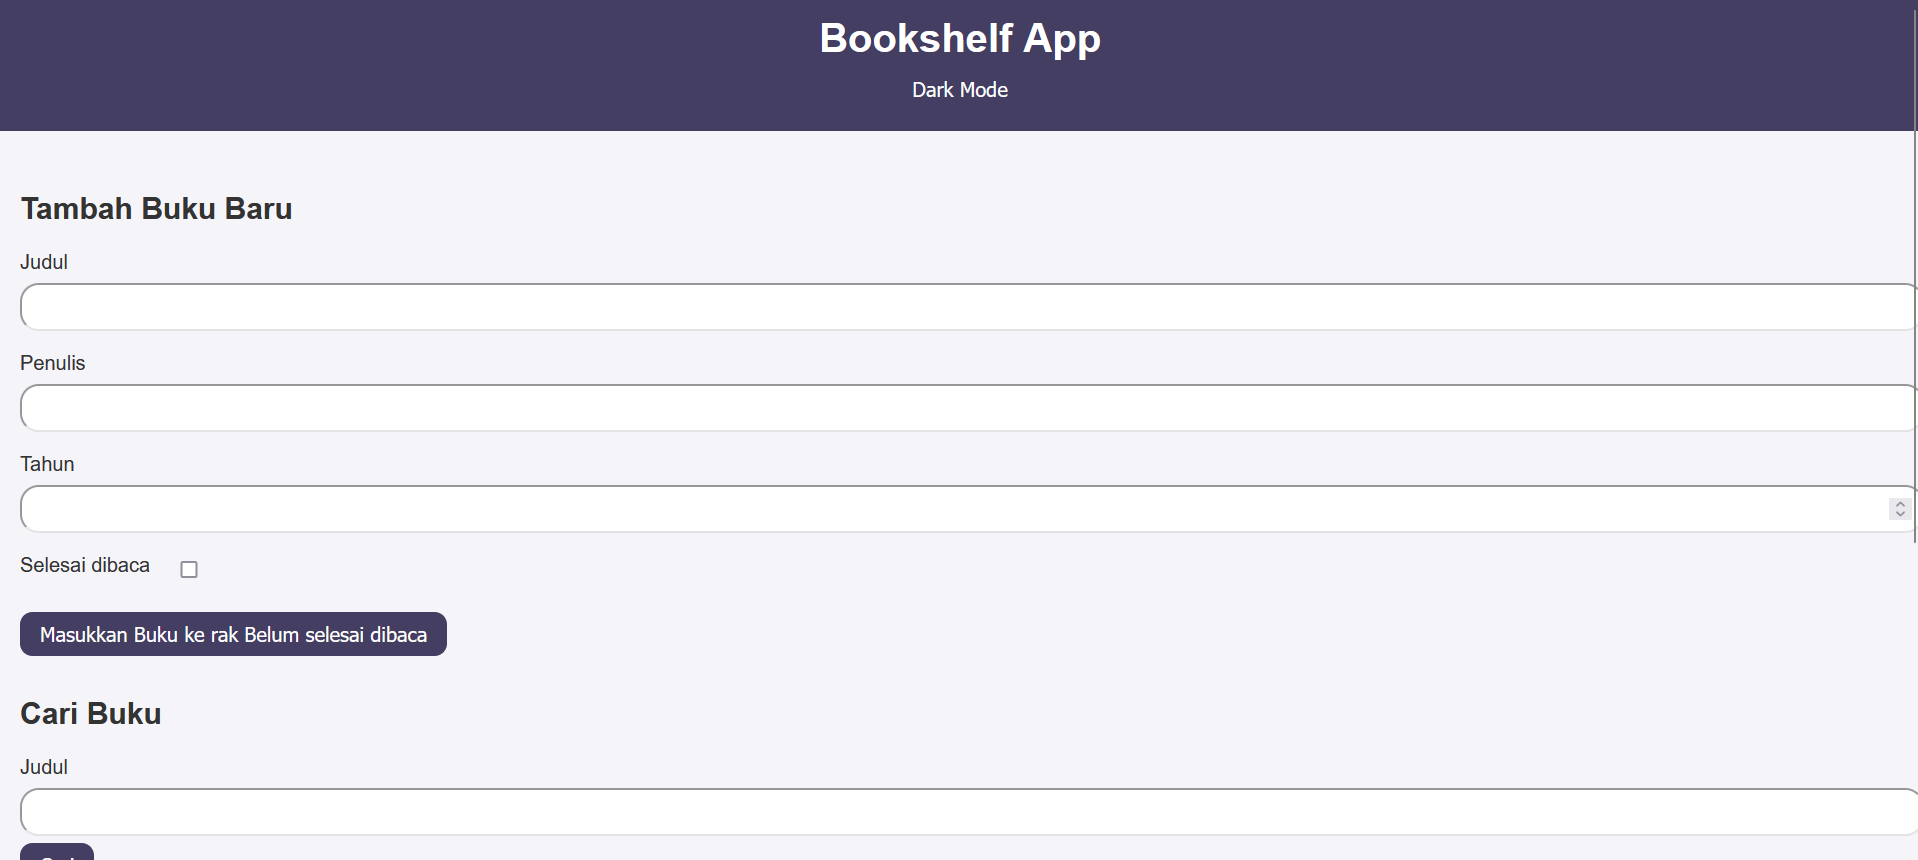Viewport: 1918px width, 860px height.
Task: Click the search Judul field under Cari Buku
Action: [x=900, y=812]
